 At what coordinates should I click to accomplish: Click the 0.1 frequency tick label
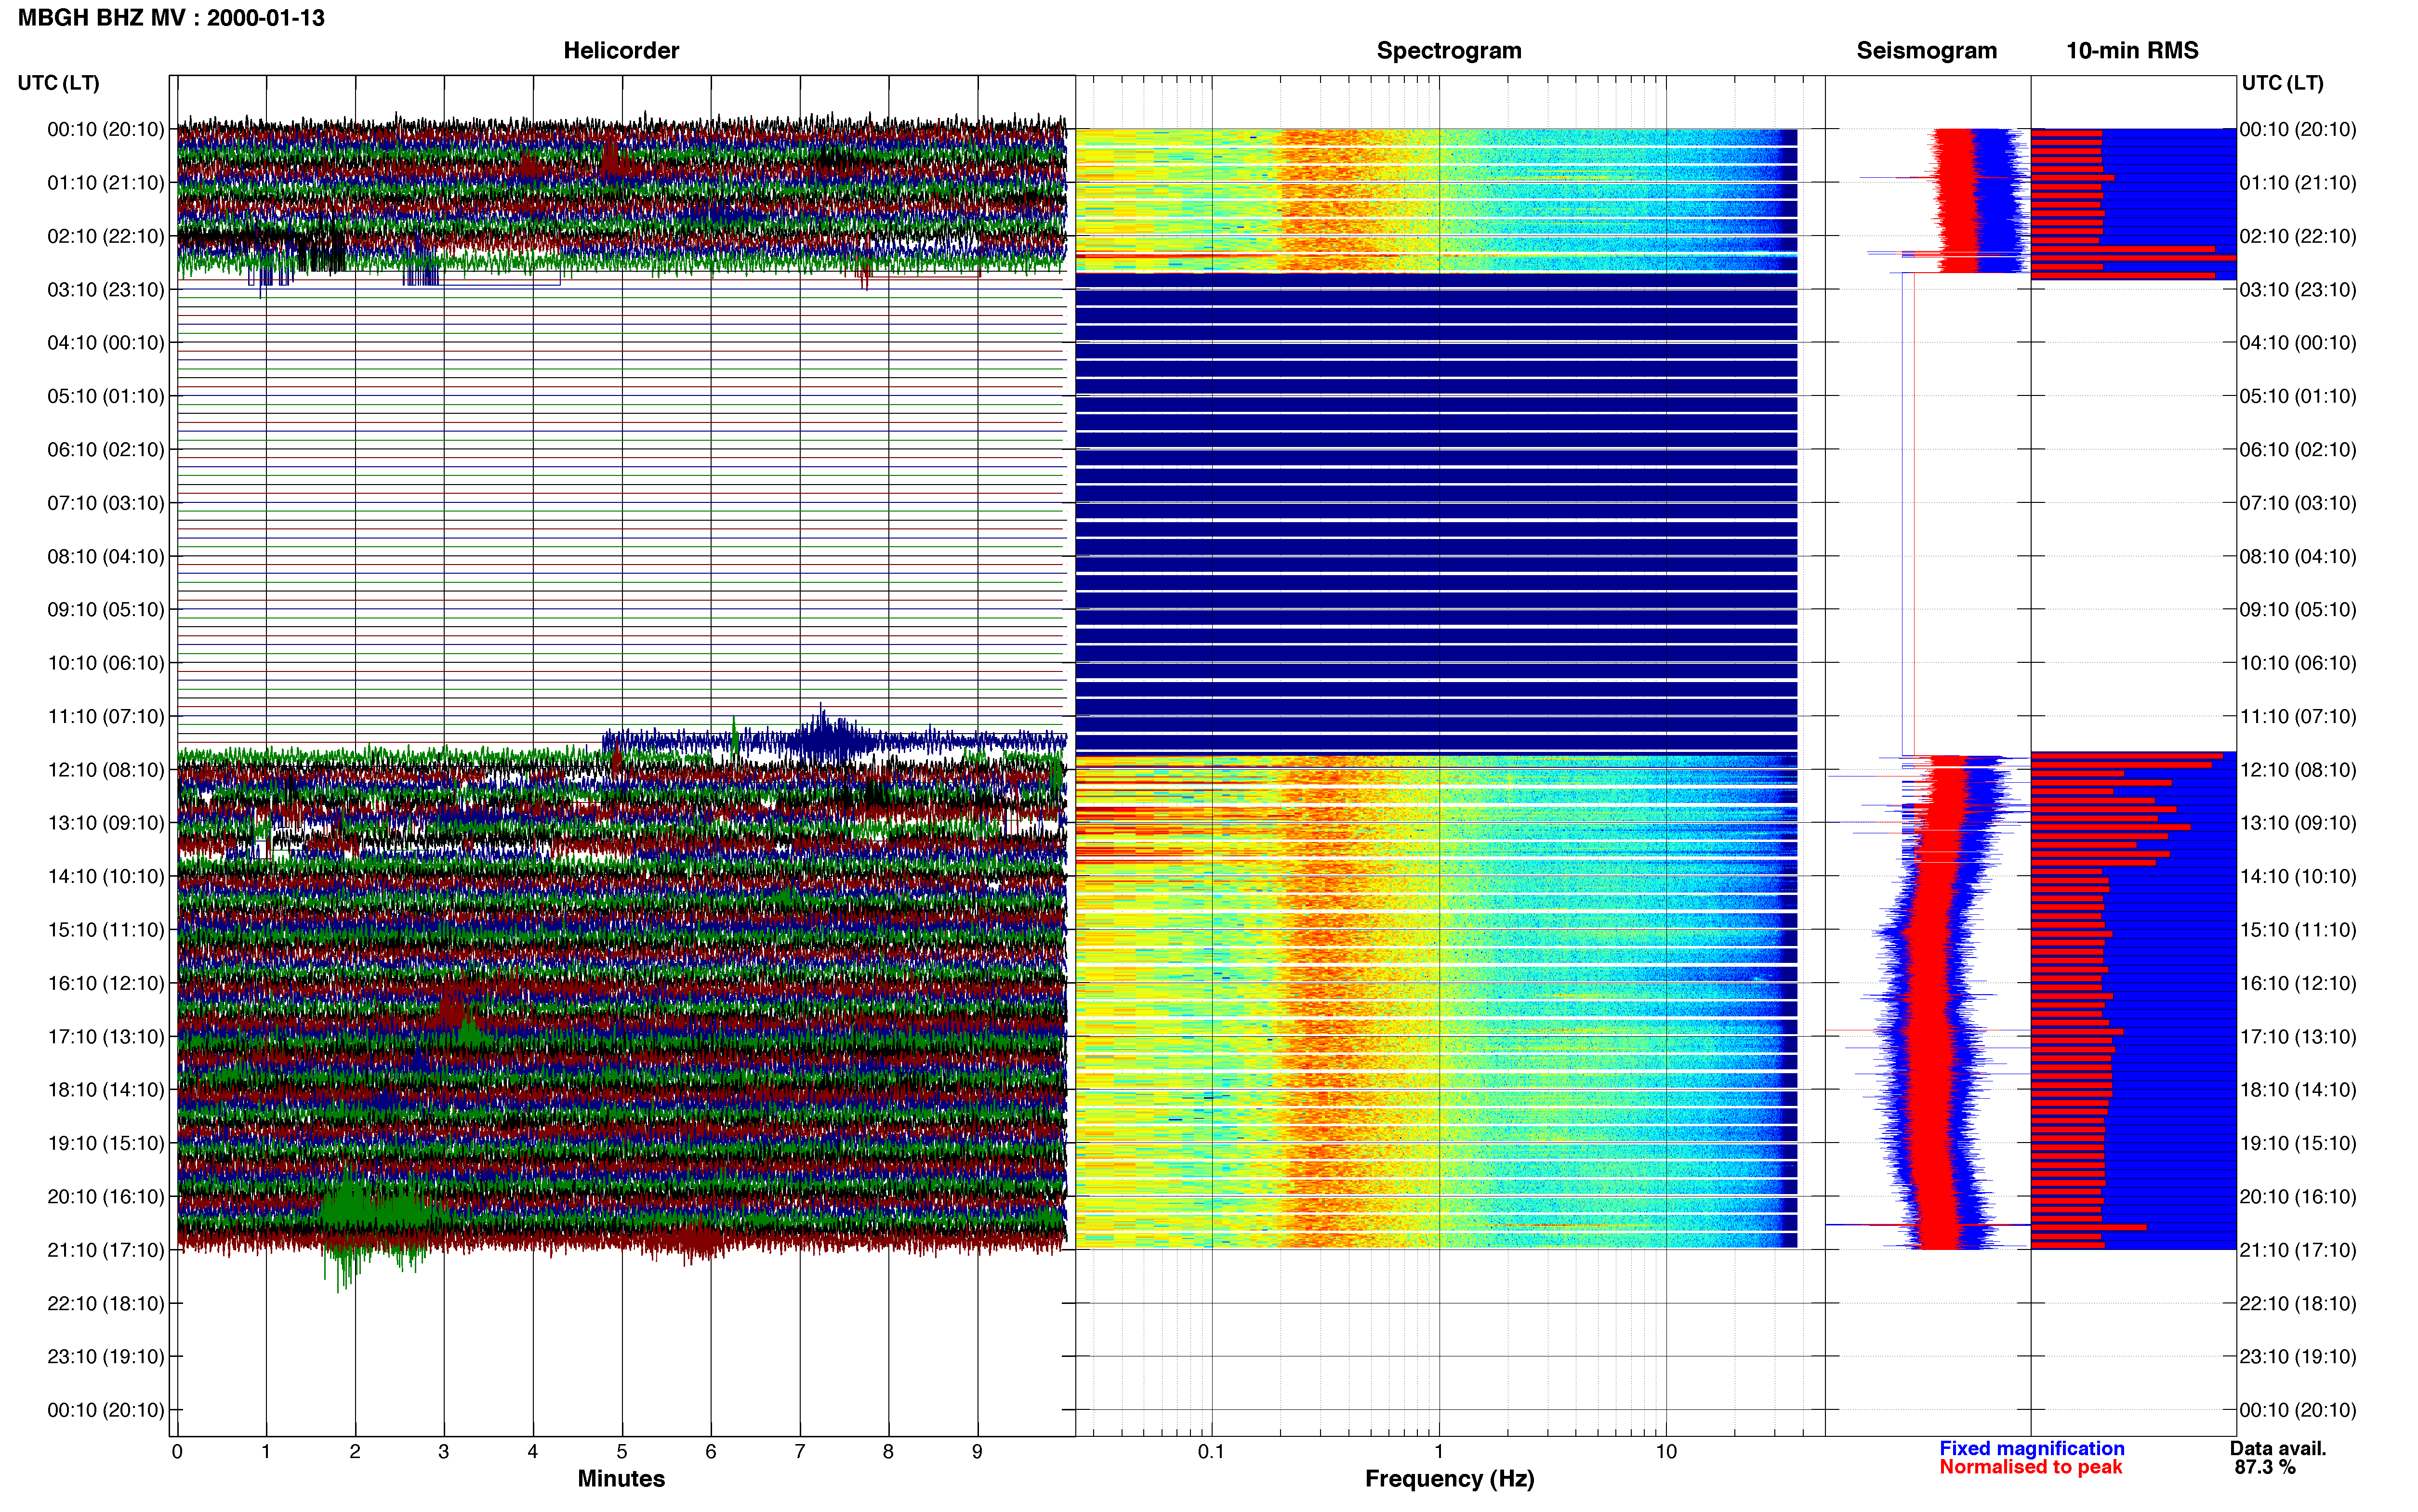click(1211, 1451)
